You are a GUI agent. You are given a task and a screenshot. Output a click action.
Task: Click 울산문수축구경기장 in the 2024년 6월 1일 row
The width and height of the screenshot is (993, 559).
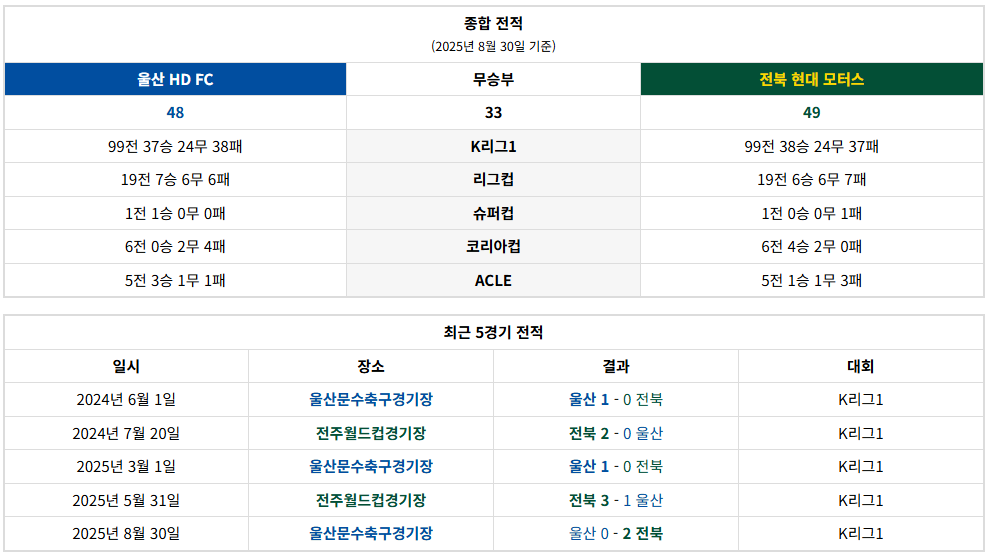click(371, 400)
